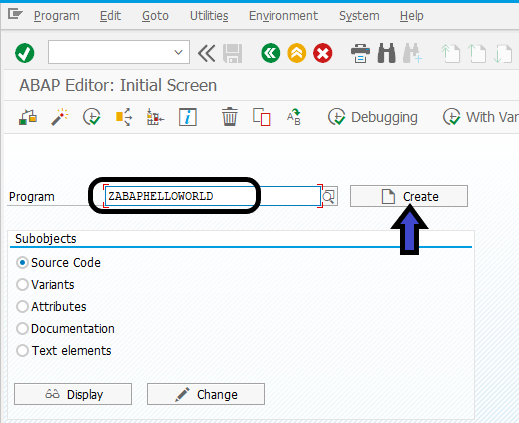This screenshot has height=423, width=519.
Task: Click the magic wand Activate icon
Action: (x=60, y=117)
